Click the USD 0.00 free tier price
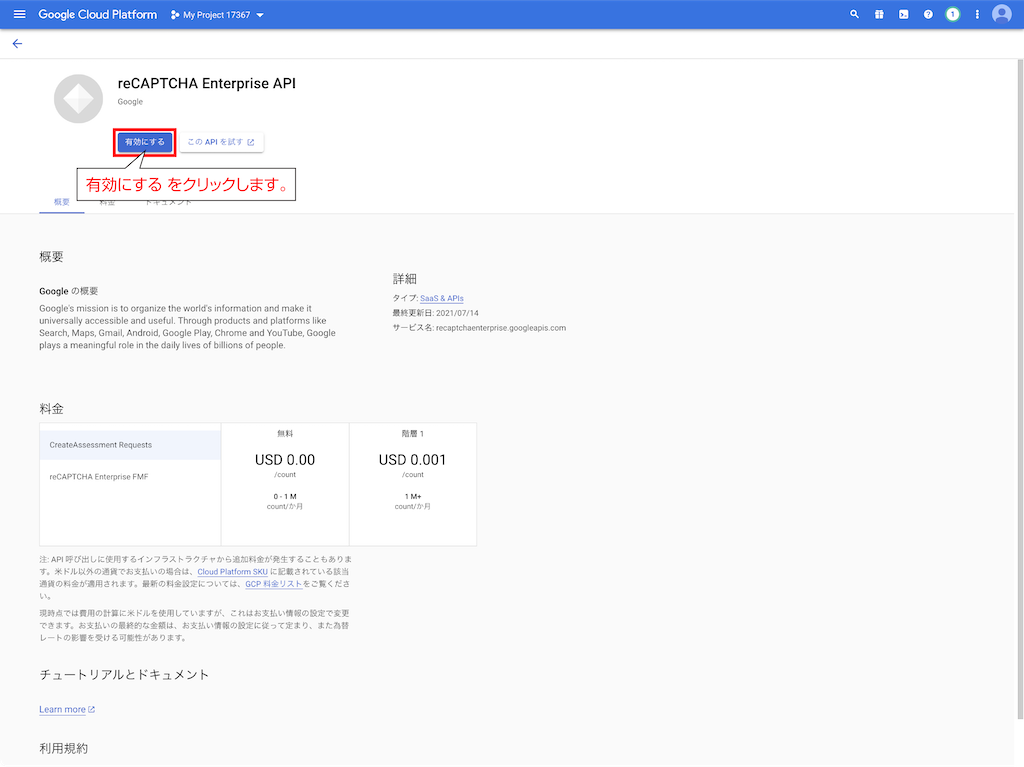 (x=285, y=460)
